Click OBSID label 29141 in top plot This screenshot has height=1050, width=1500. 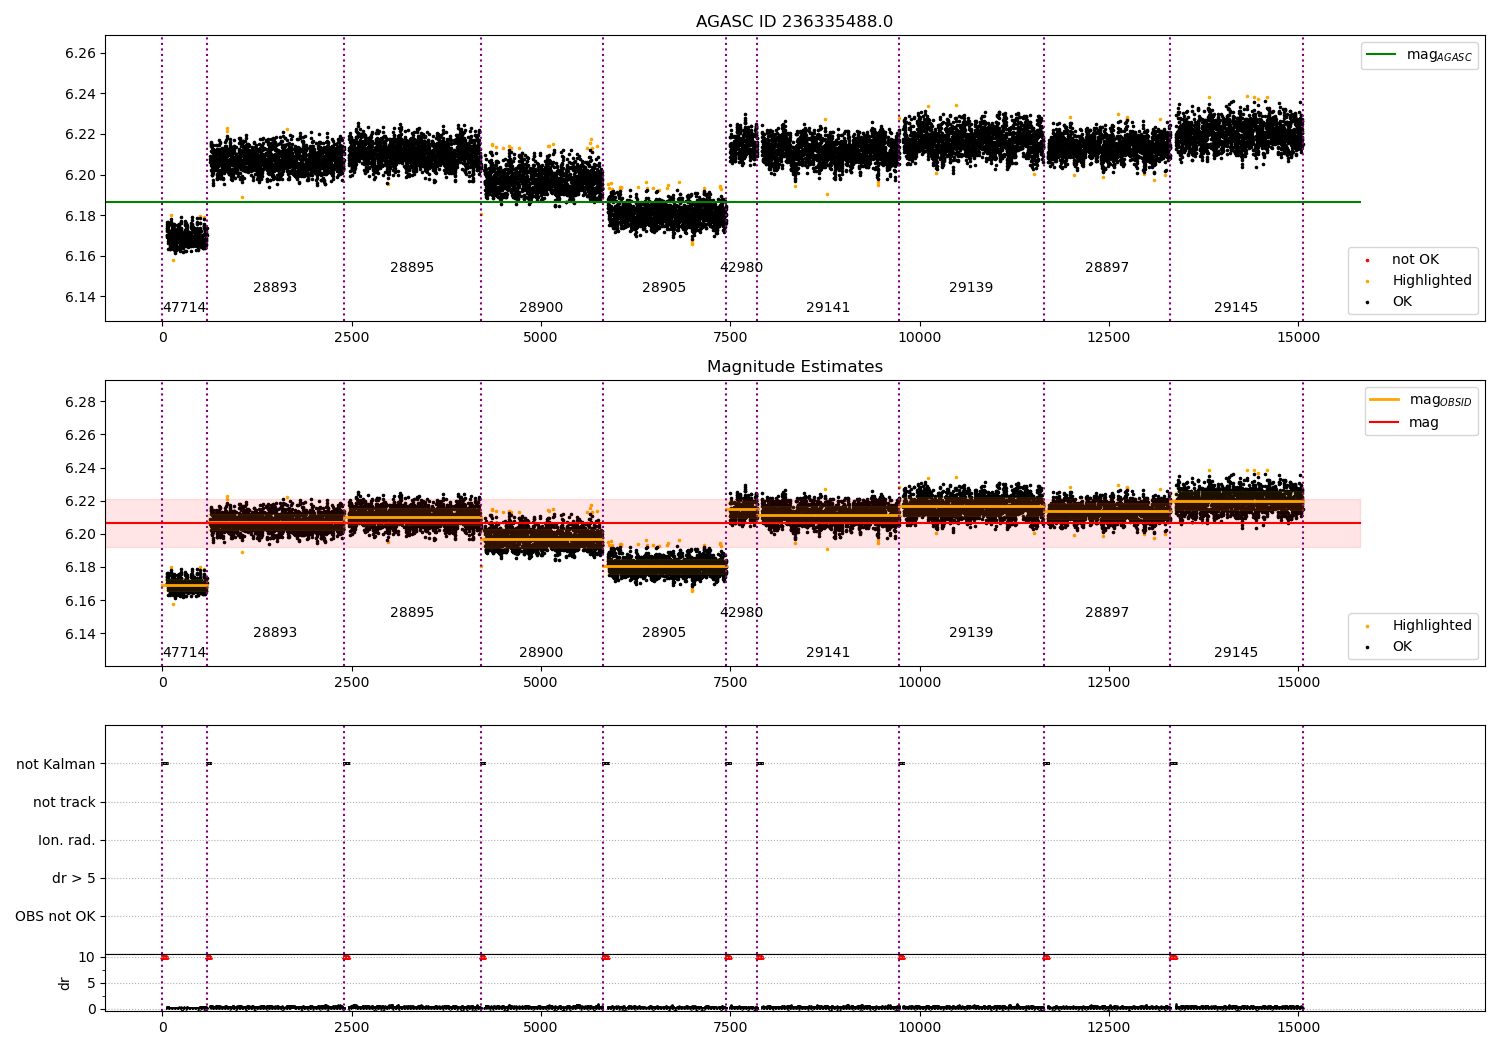(828, 308)
